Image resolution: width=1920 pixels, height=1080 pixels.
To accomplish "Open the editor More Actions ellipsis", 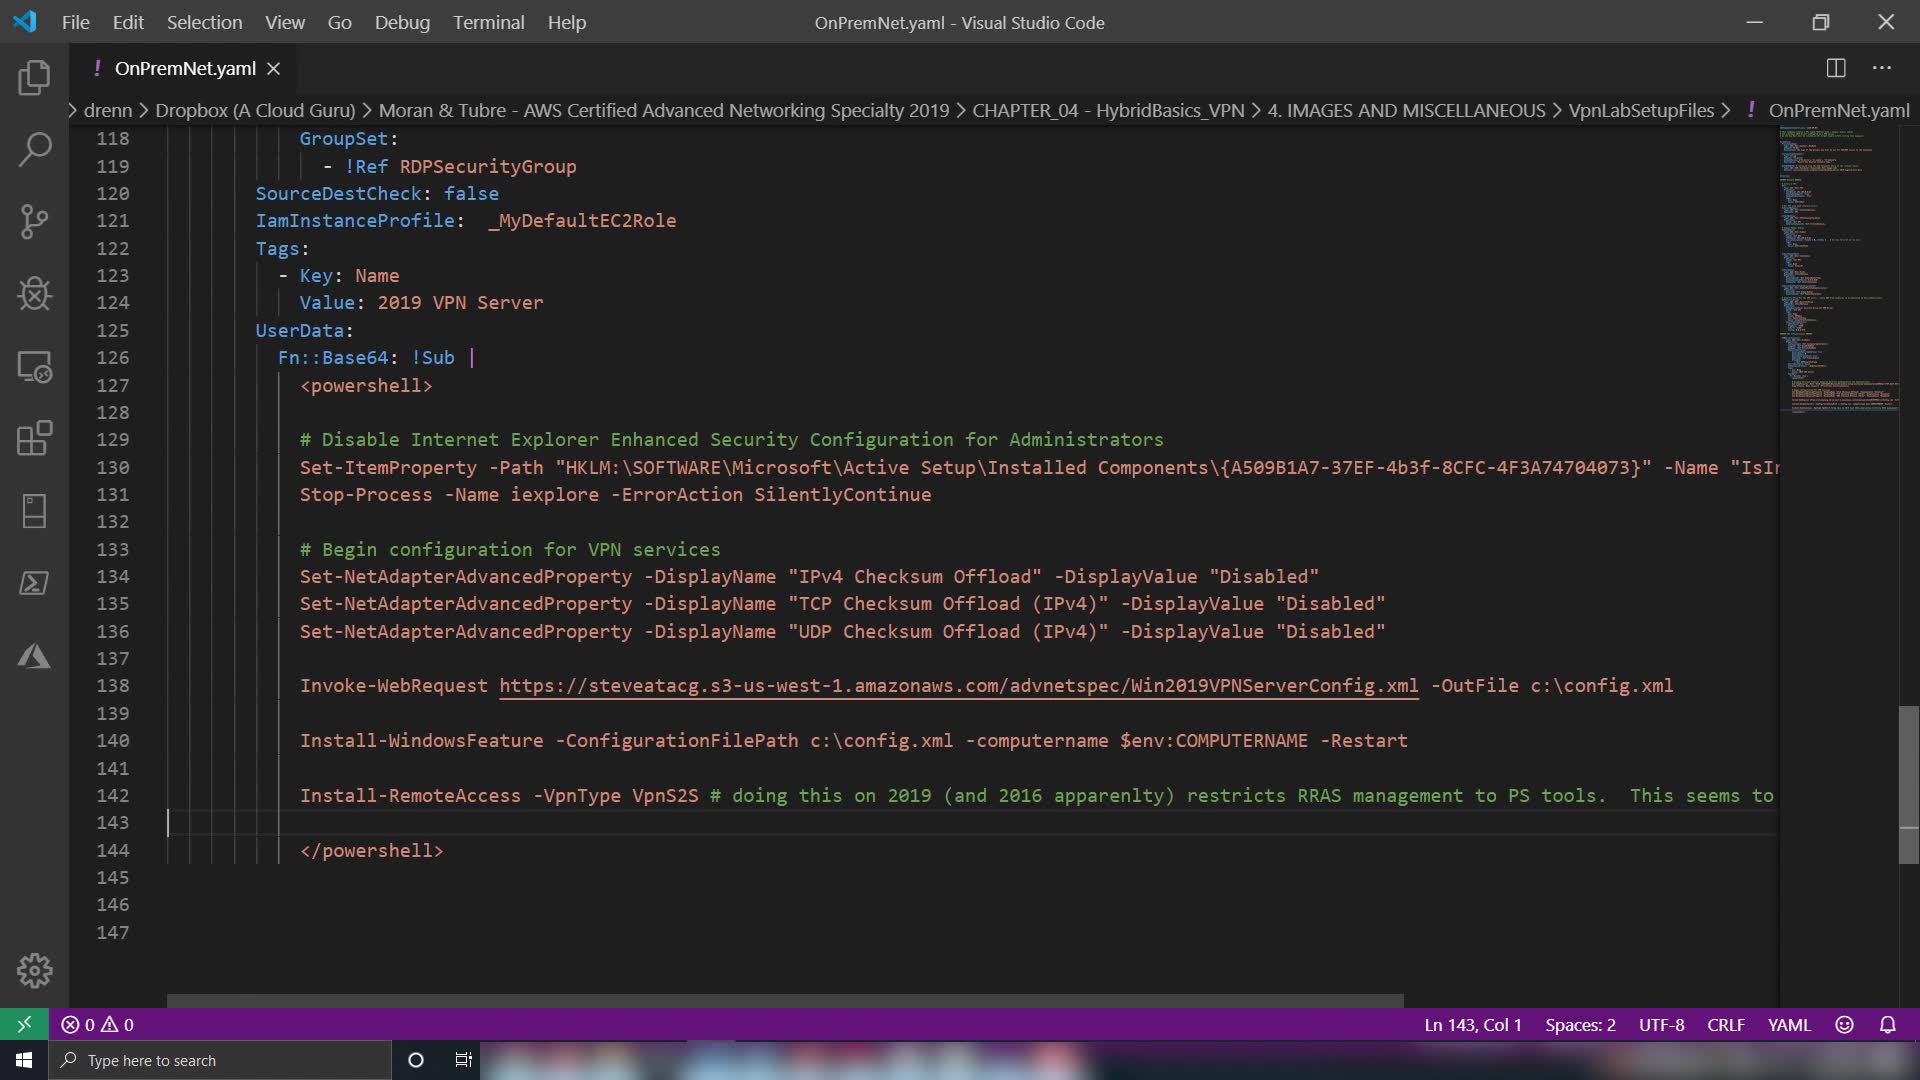I will coord(1882,68).
